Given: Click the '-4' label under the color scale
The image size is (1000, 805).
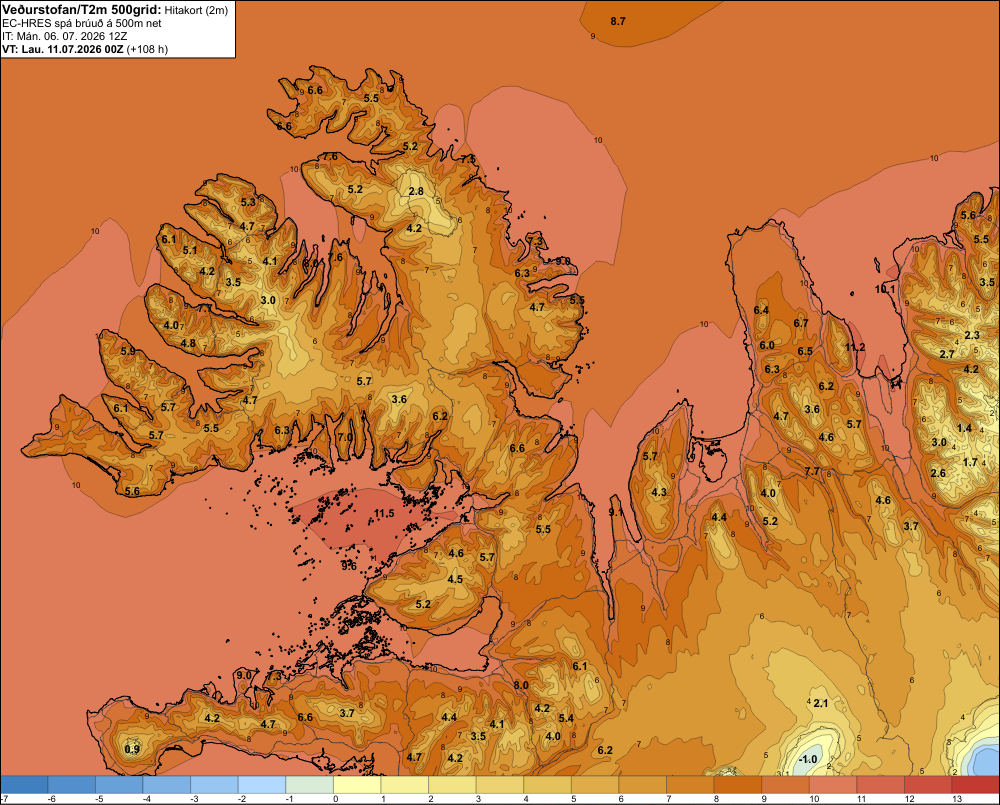Looking at the screenshot, I should point(147,799).
